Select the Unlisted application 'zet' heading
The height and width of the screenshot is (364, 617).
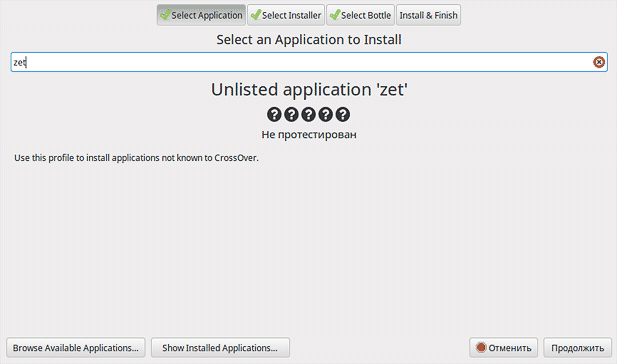[x=309, y=90]
